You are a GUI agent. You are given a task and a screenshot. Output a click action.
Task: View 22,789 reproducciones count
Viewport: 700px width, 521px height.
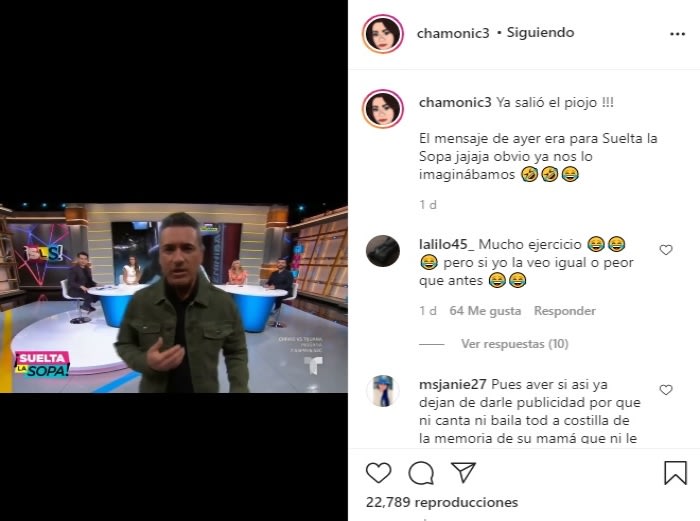[x=442, y=502]
